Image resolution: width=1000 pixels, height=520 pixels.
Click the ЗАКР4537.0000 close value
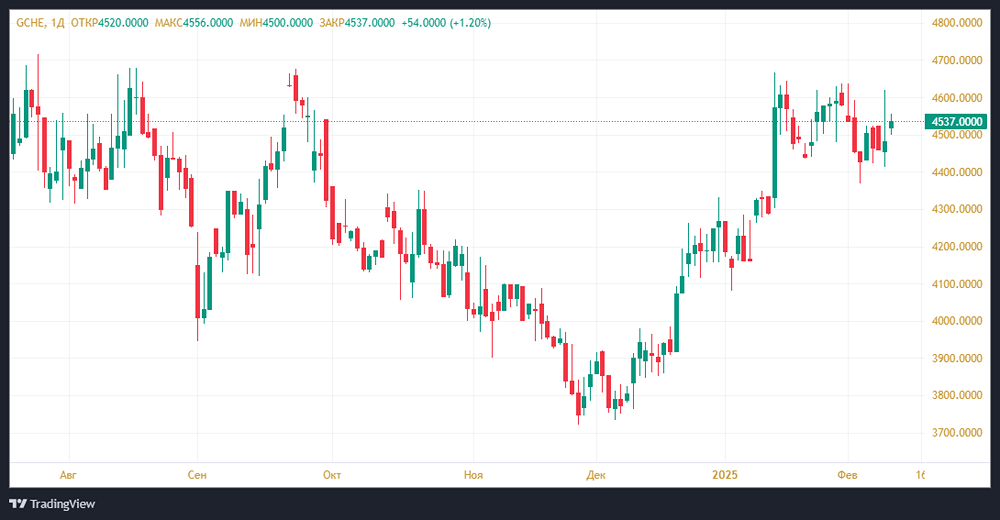coord(357,23)
